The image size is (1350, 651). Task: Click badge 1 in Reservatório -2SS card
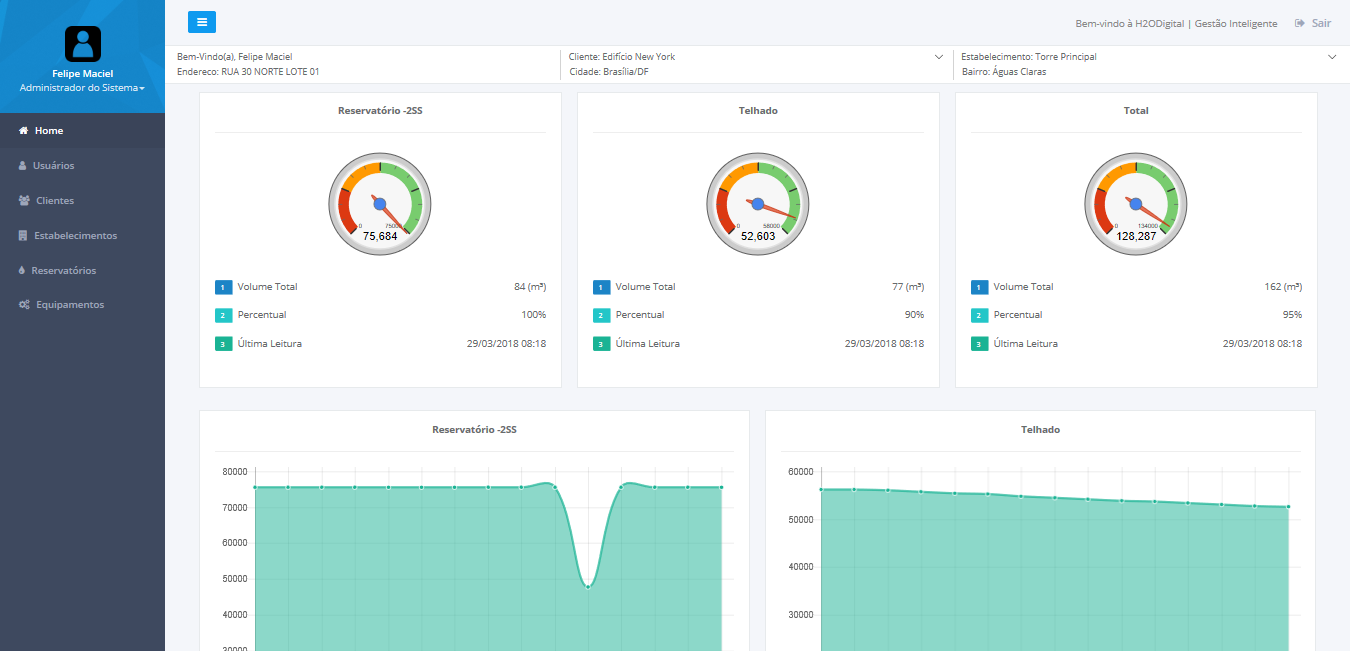point(223,288)
